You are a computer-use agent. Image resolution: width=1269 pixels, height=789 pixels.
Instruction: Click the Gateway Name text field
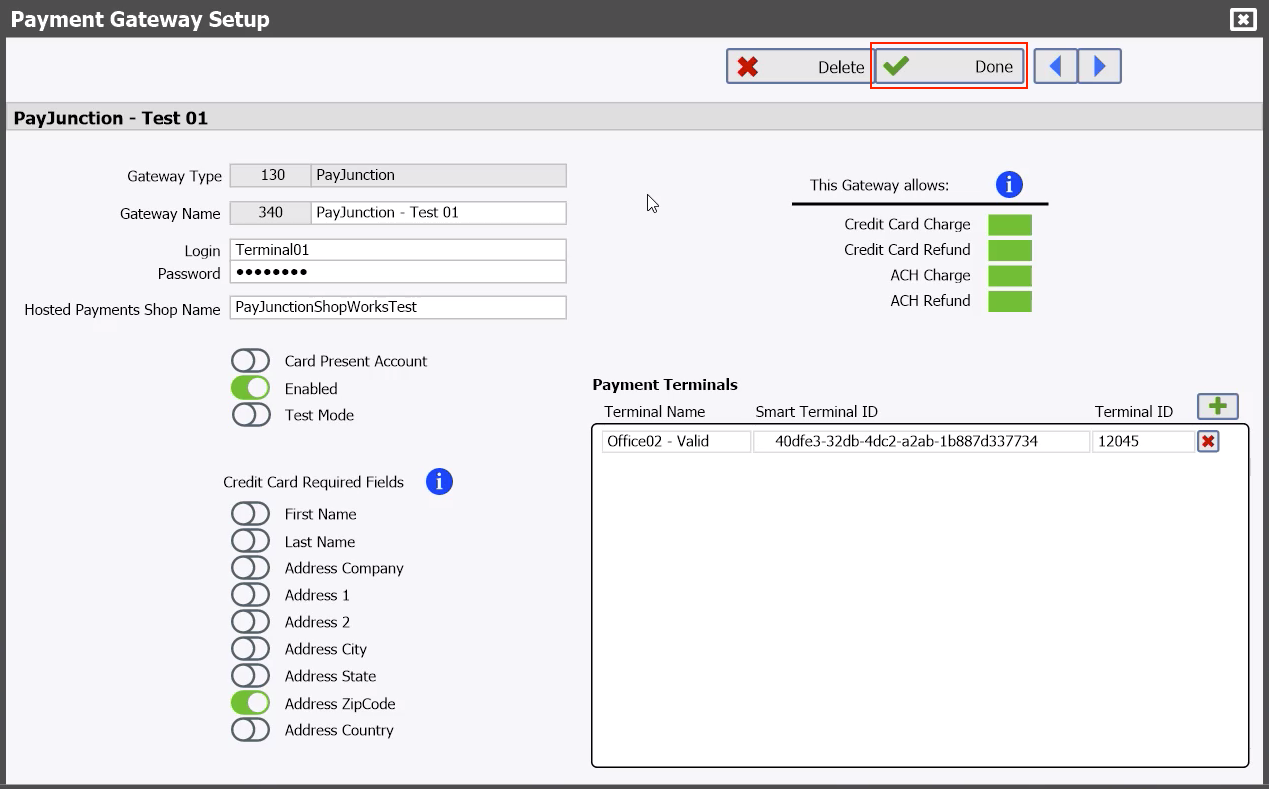pos(439,213)
